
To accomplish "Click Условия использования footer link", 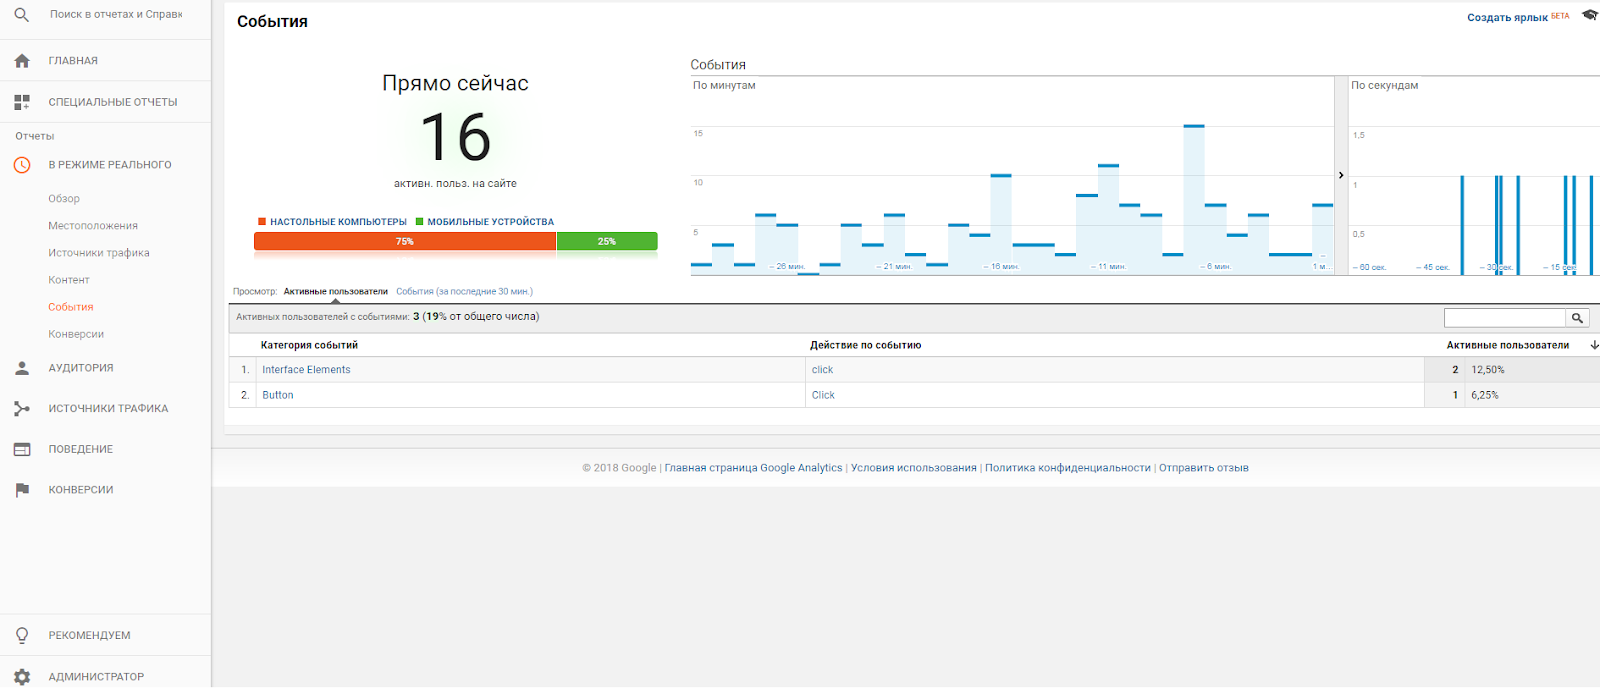I will (913, 468).
